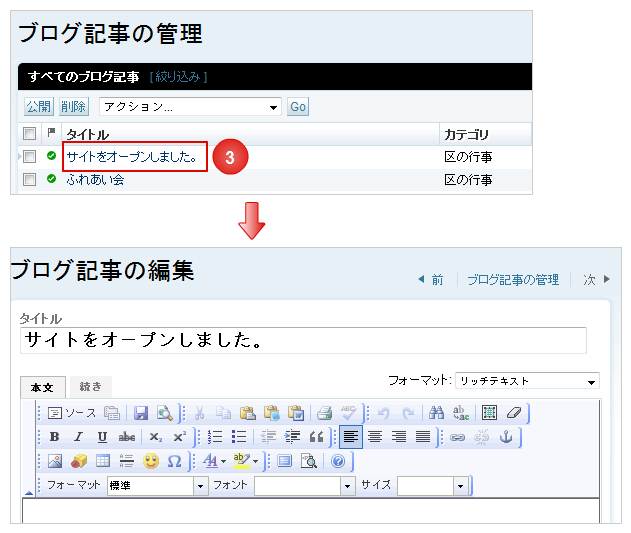Open the フォーマット 標準 paragraph dropdown
Screen dimensions: 631x533
tap(158, 486)
